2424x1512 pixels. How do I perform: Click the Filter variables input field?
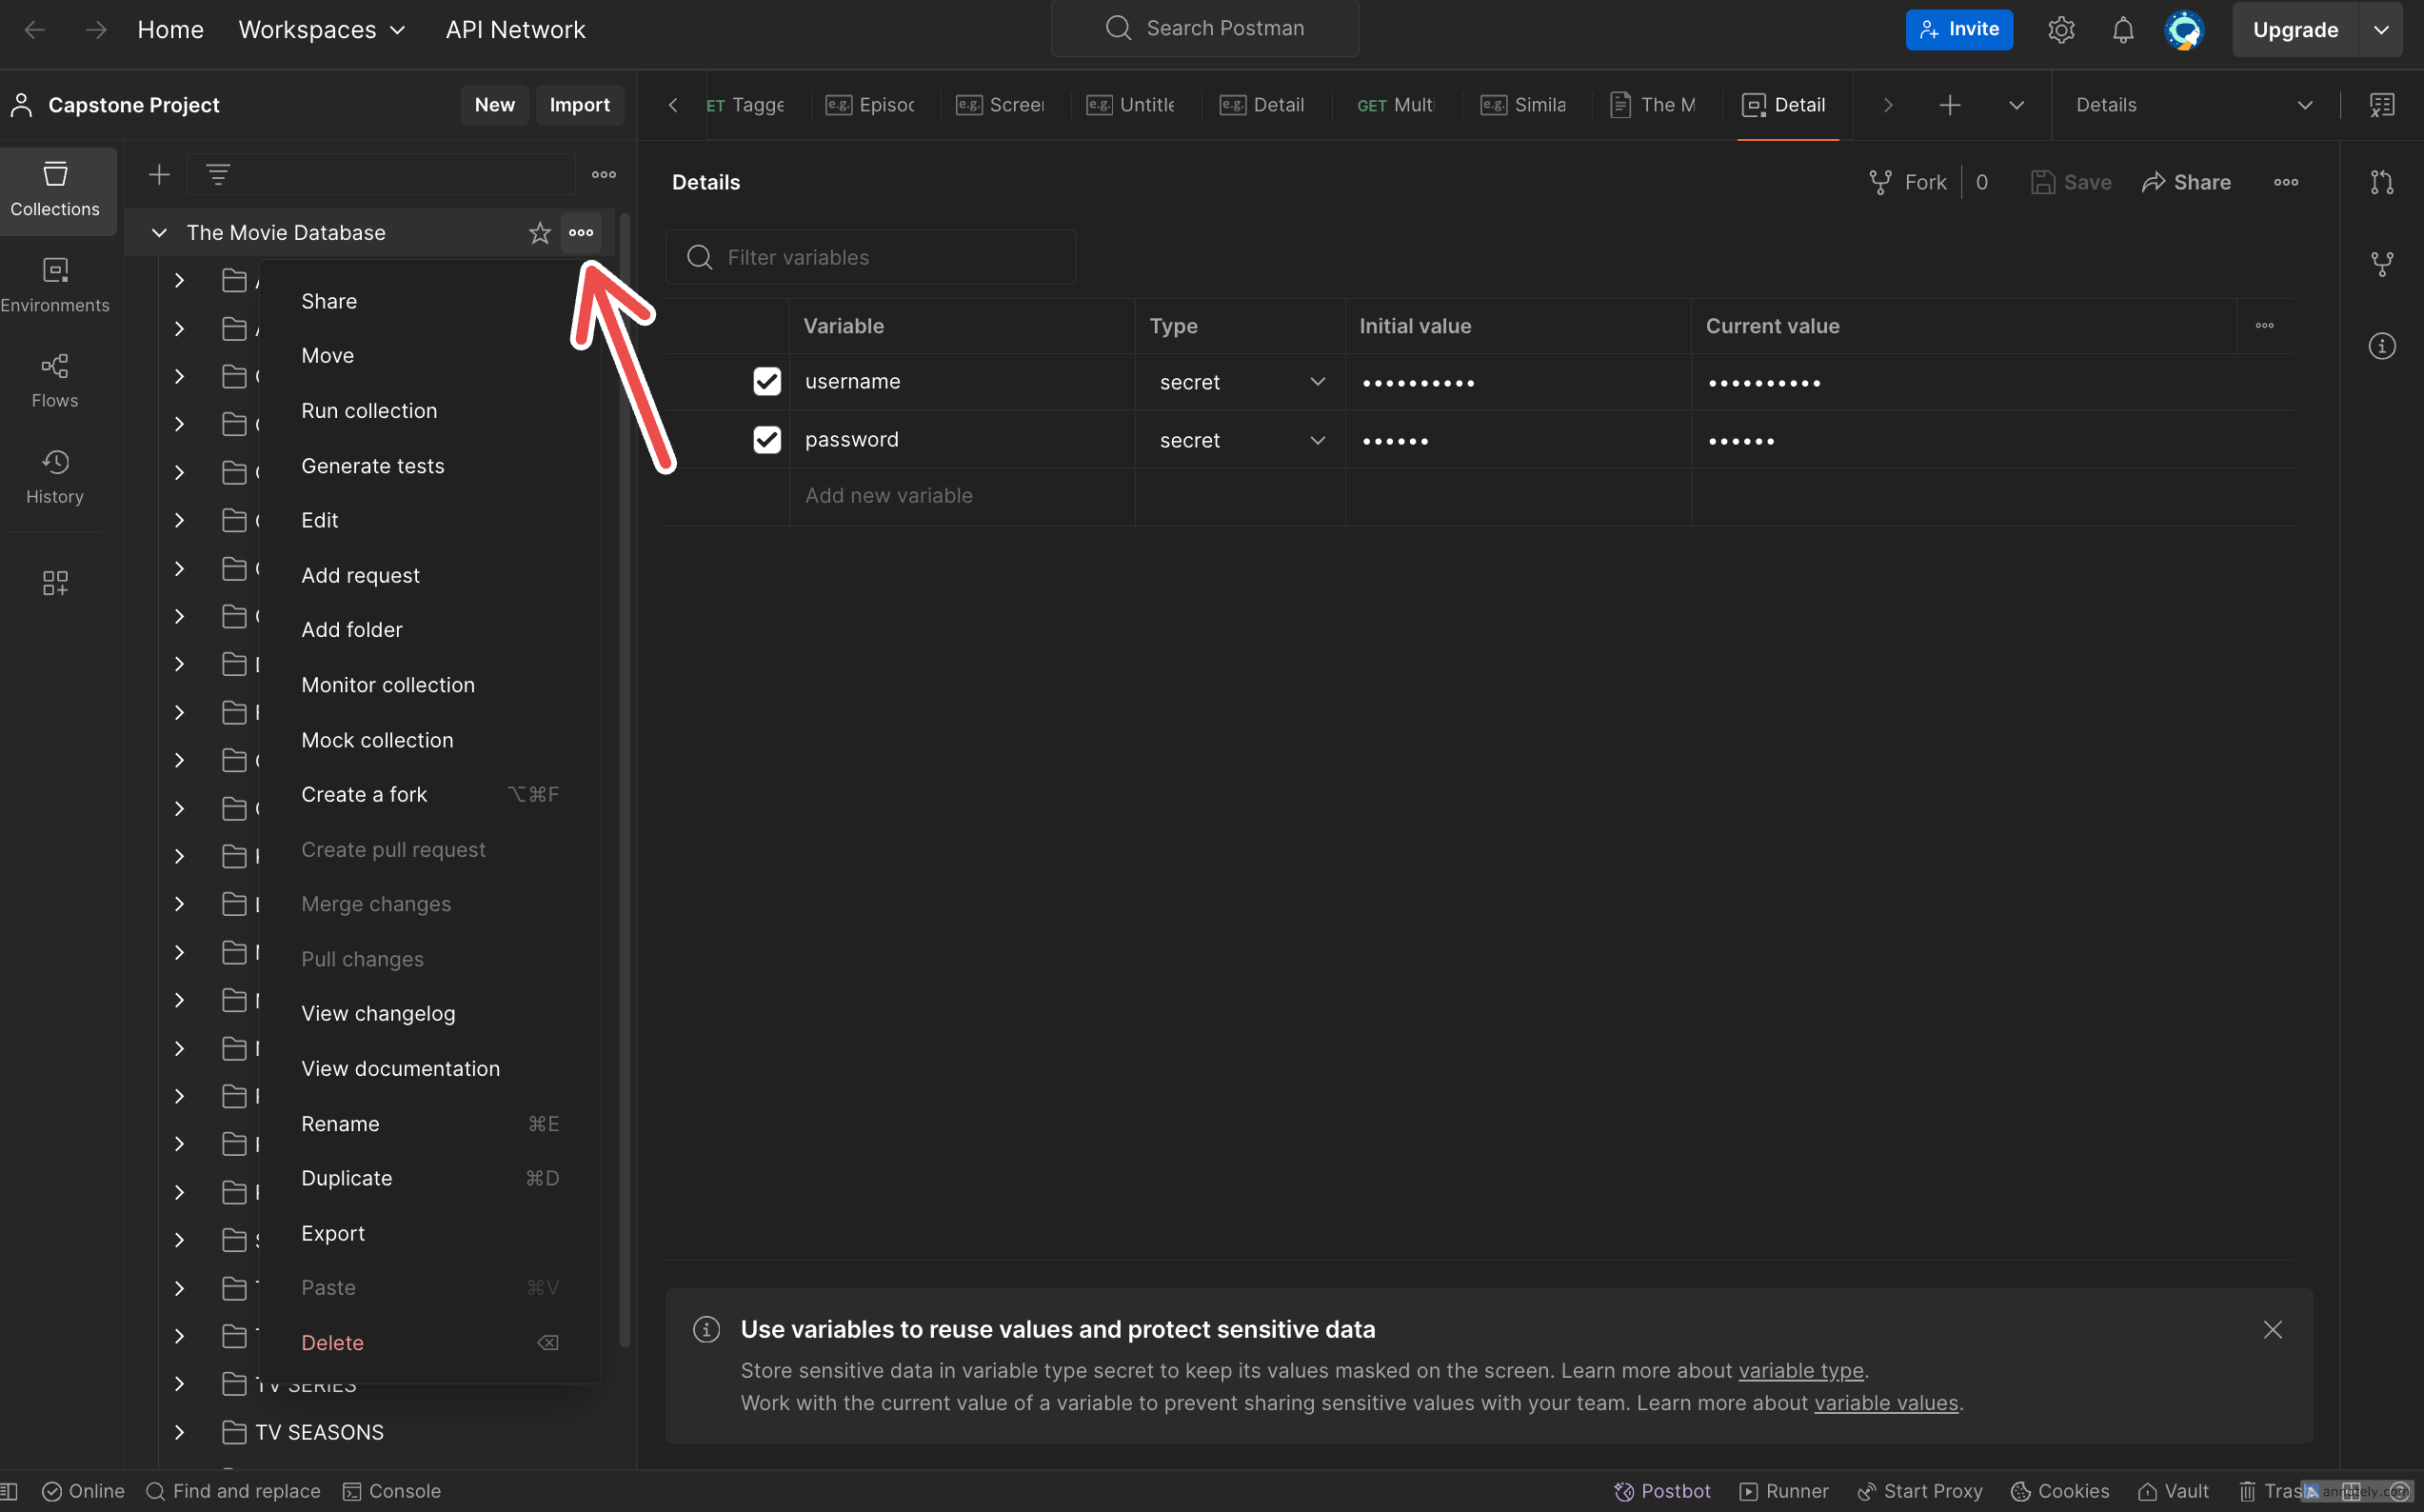pos(871,258)
